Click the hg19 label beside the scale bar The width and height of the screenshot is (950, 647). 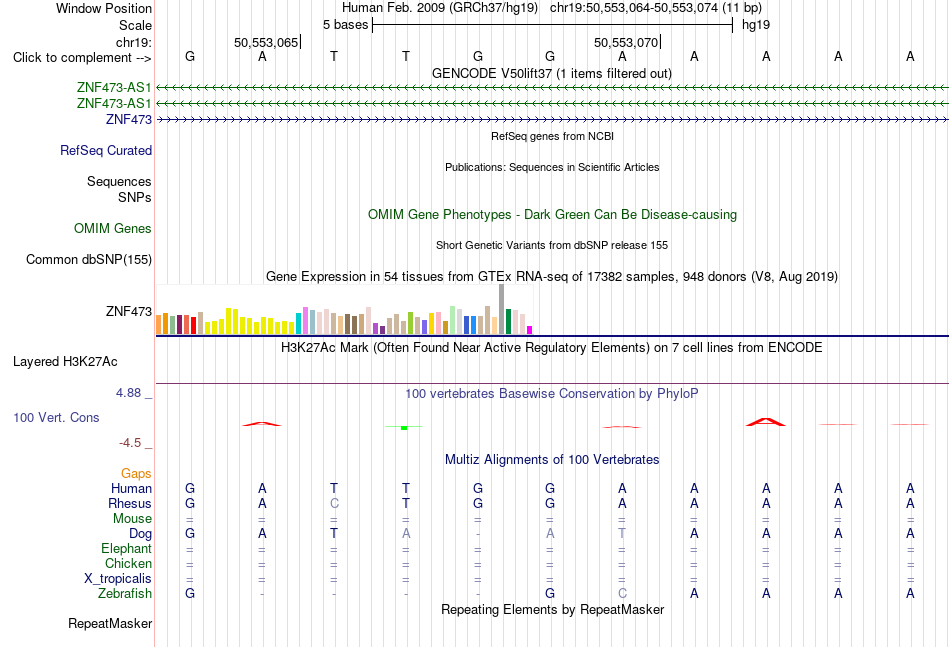[756, 25]
